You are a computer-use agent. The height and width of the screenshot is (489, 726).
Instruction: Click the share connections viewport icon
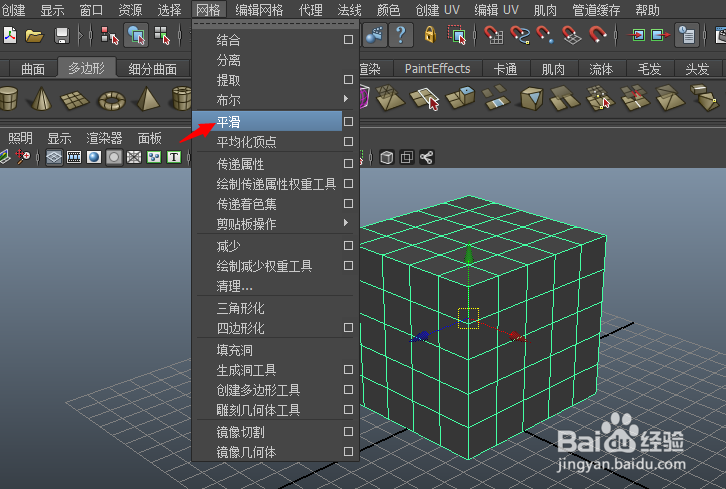pos(426,157)
